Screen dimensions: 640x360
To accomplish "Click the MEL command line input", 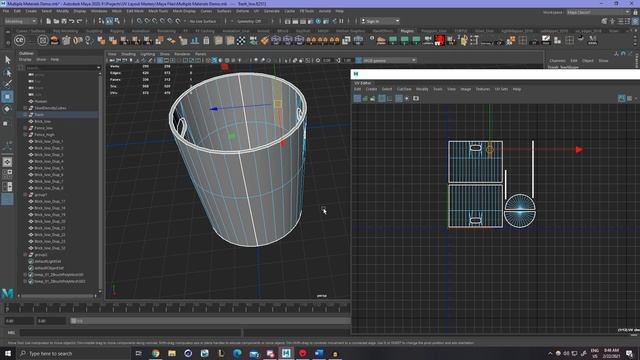I will [x=131, y=333].
